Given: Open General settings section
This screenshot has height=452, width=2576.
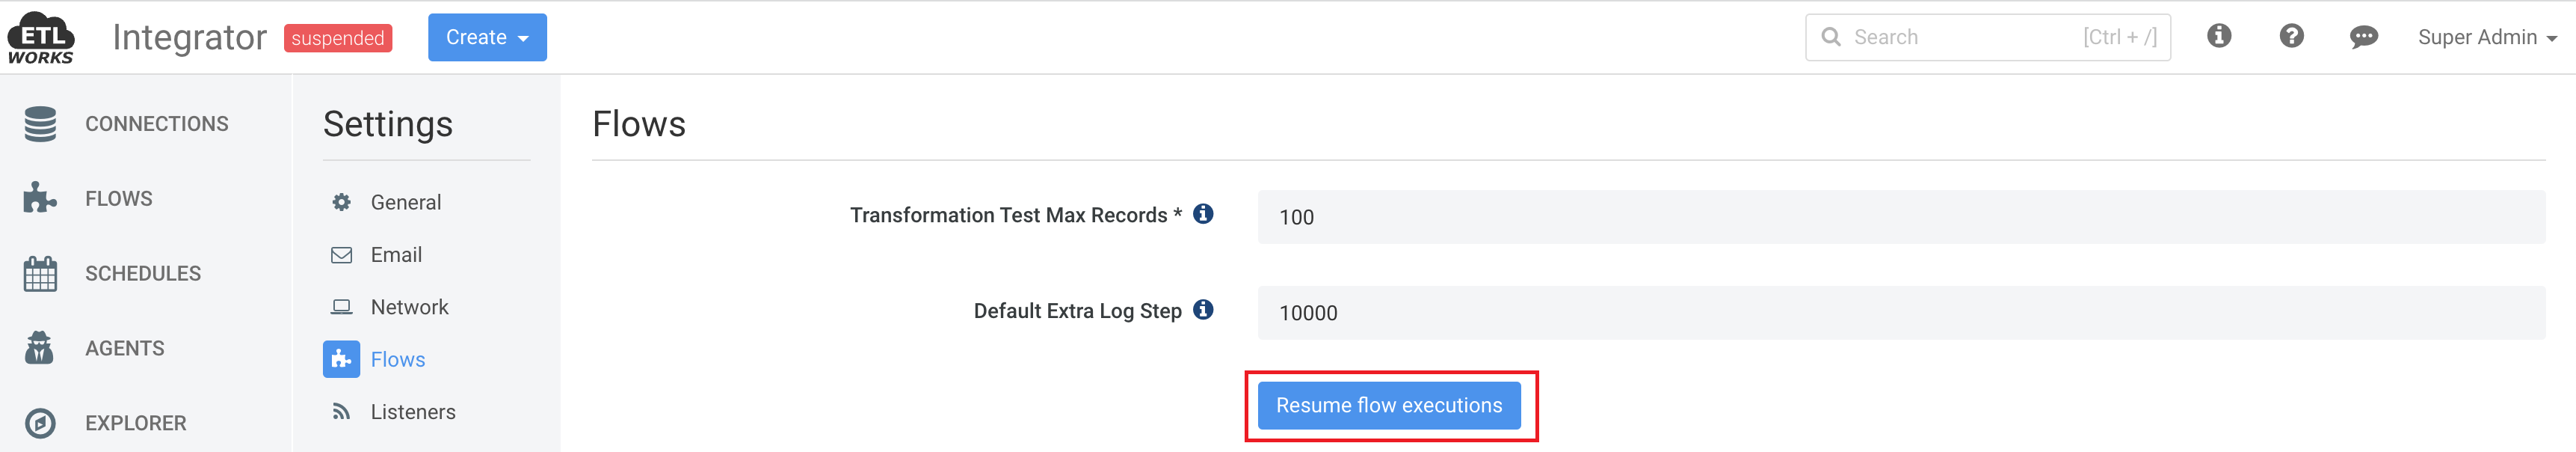Looking at the screenshot, I should (405, 202).
